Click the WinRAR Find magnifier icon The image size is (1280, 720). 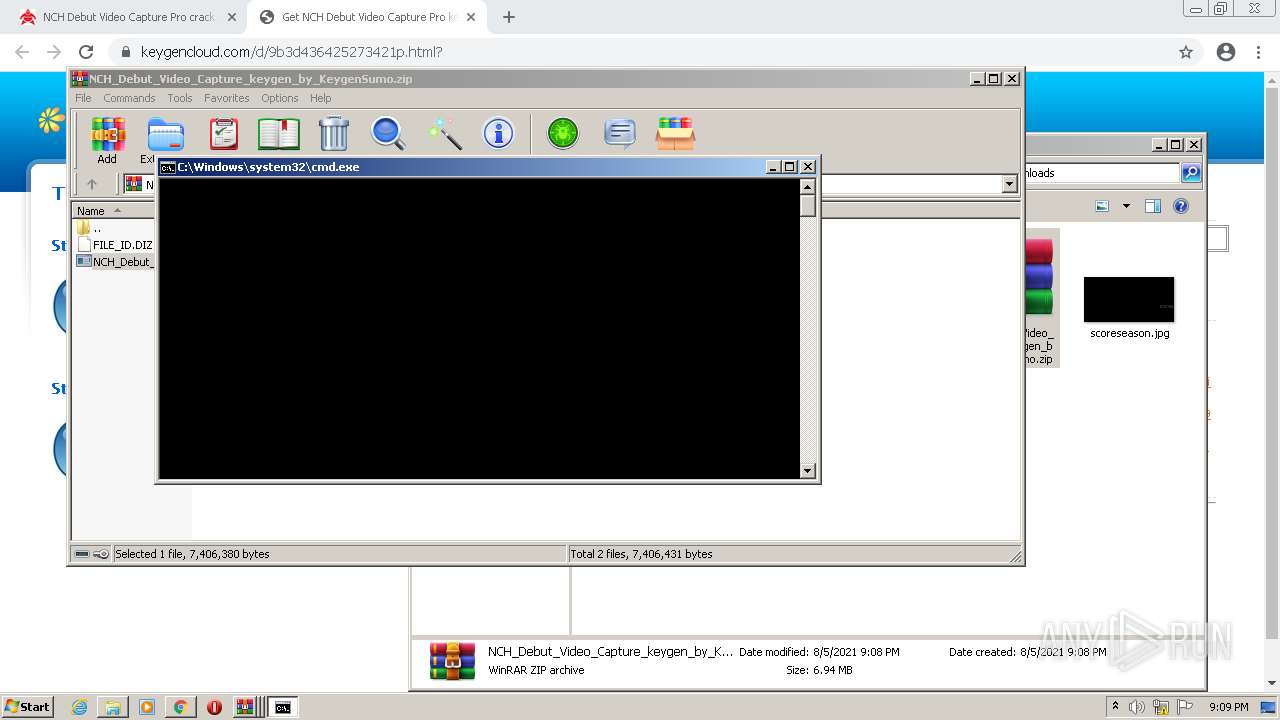[x=388, y=134]
